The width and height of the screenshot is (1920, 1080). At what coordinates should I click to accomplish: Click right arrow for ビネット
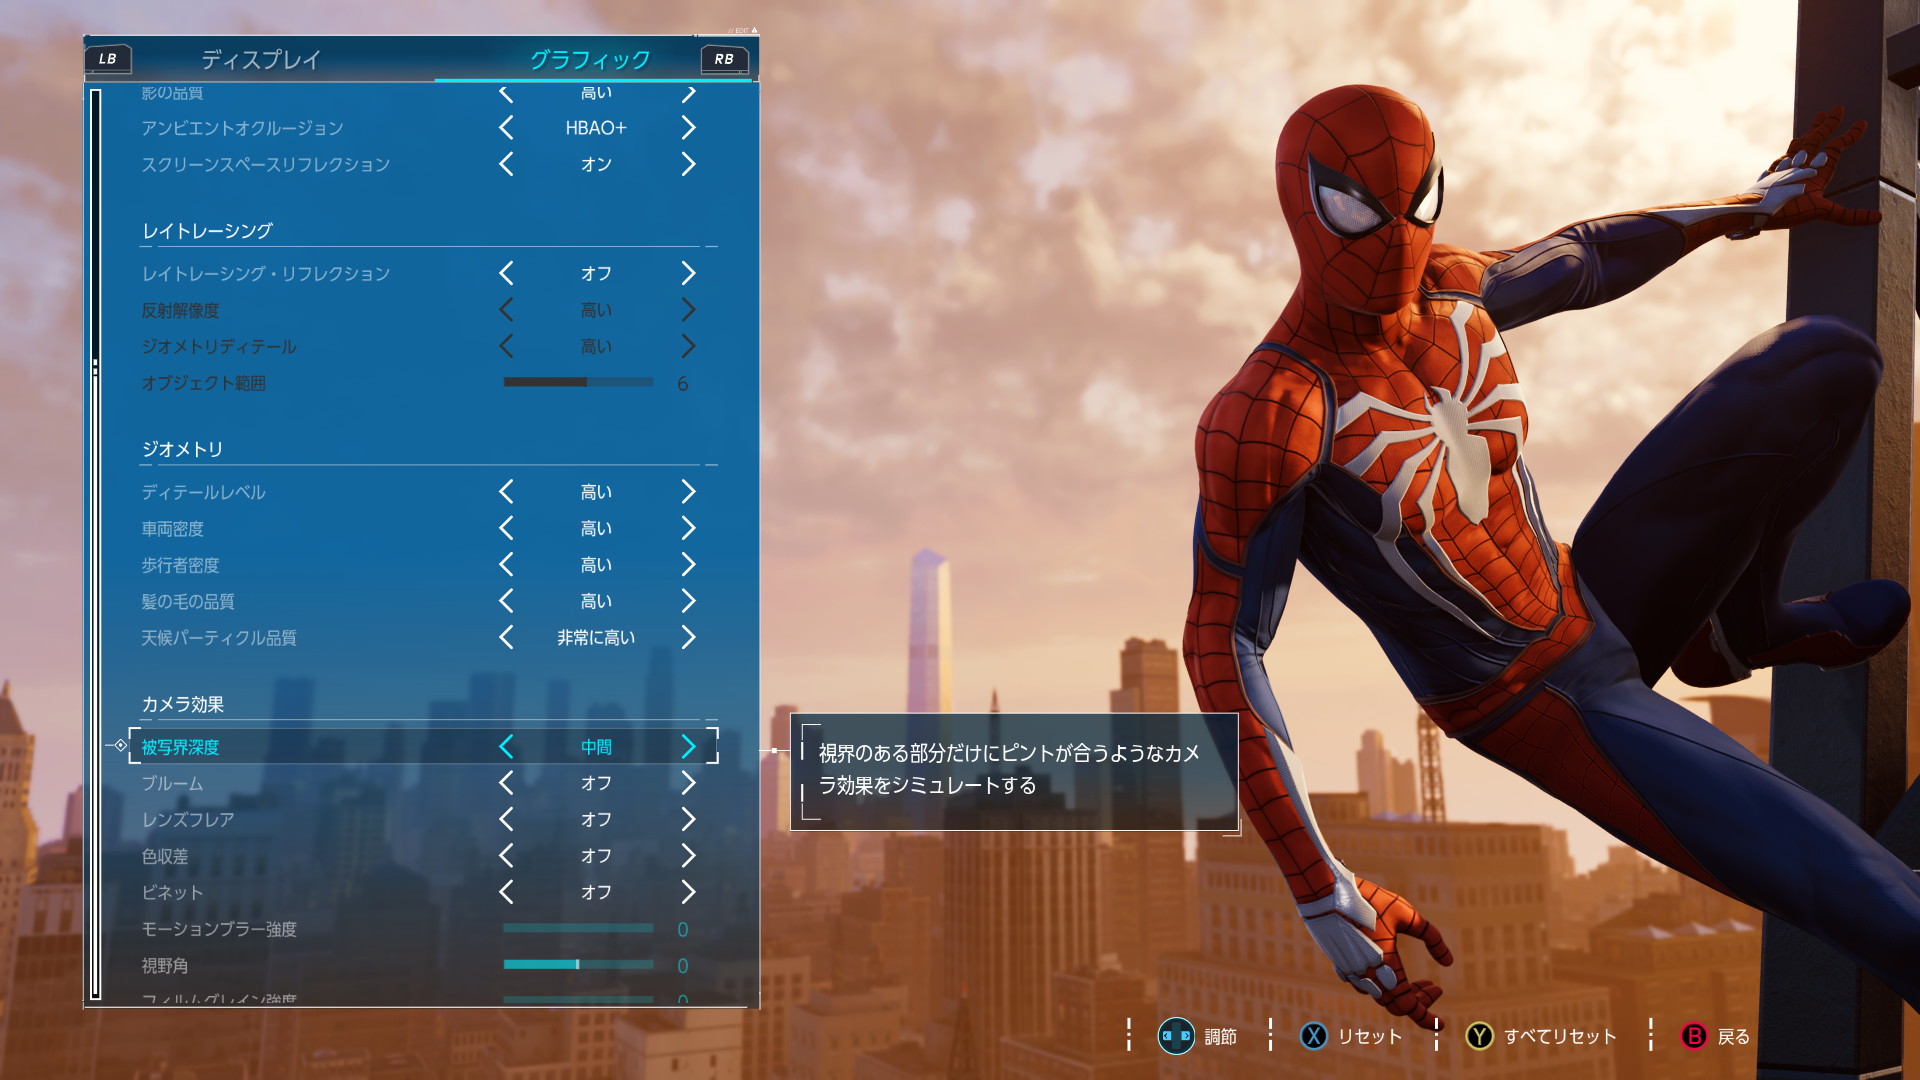(688, 892)
